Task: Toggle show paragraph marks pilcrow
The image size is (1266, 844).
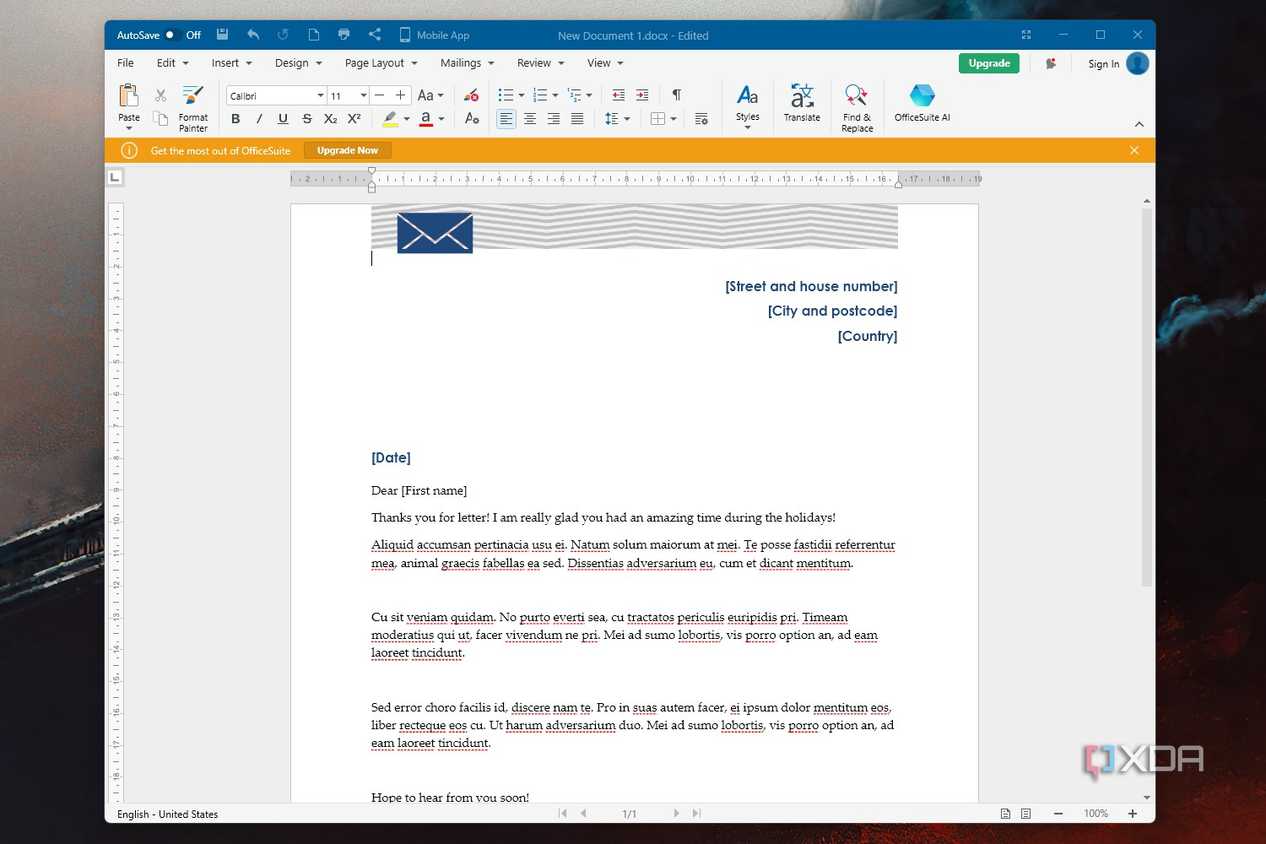Action: click(677, 95)
